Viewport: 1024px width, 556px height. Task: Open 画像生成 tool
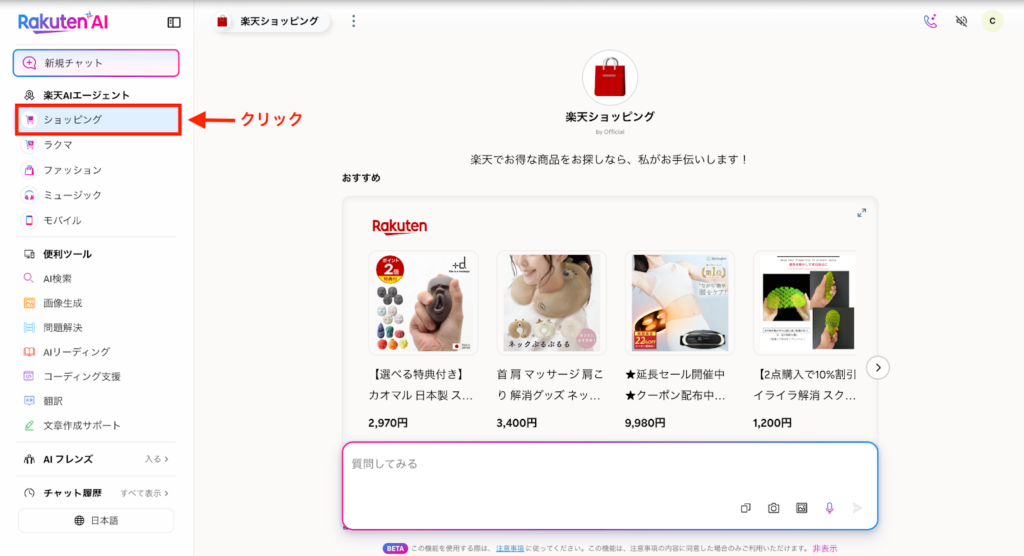click(x=63, y=303)
